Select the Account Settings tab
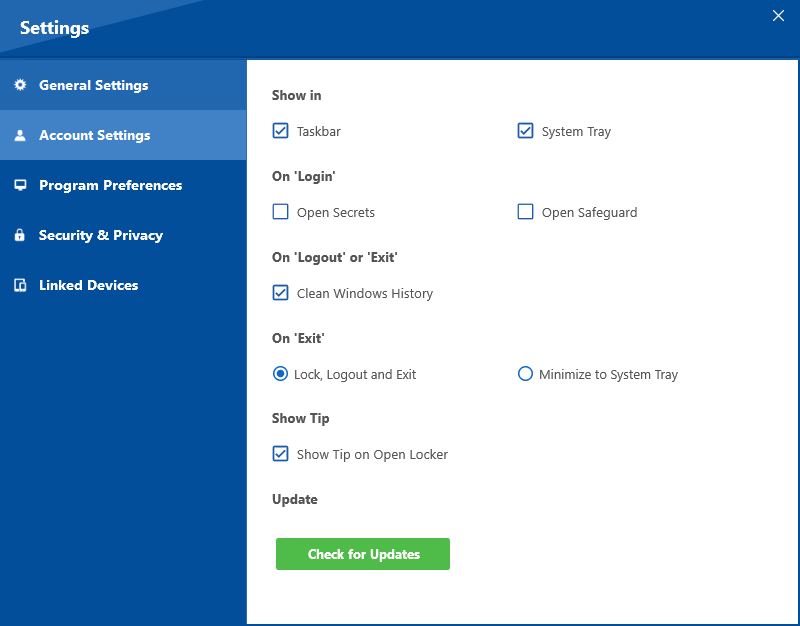 tap(94, 135)
